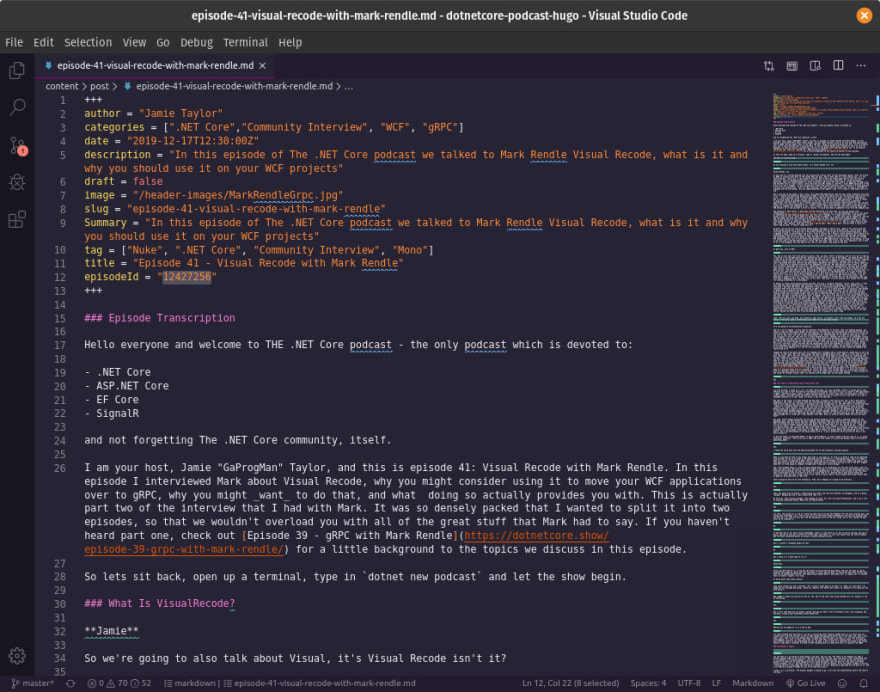Click the editor minimap overview

click(x=821, y=383)
